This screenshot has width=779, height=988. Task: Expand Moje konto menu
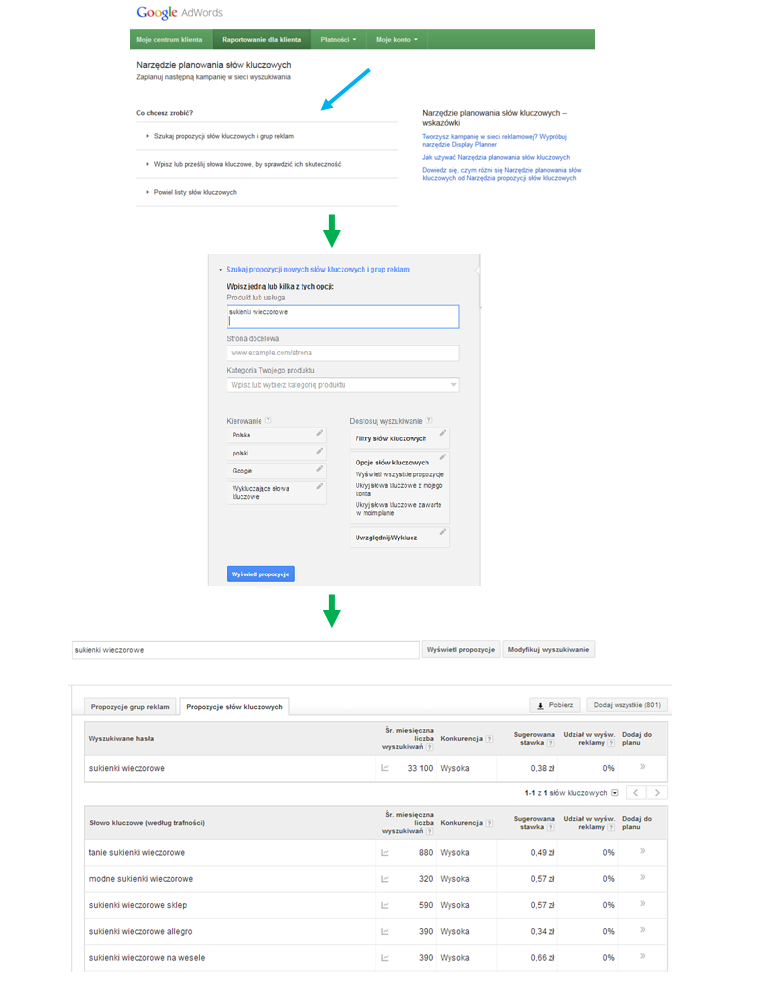396,40
